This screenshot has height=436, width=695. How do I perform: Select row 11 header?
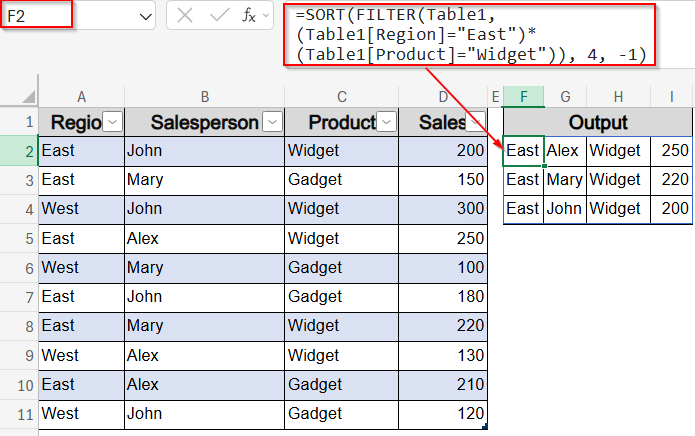pyautogui.click(x=19, y=414)
